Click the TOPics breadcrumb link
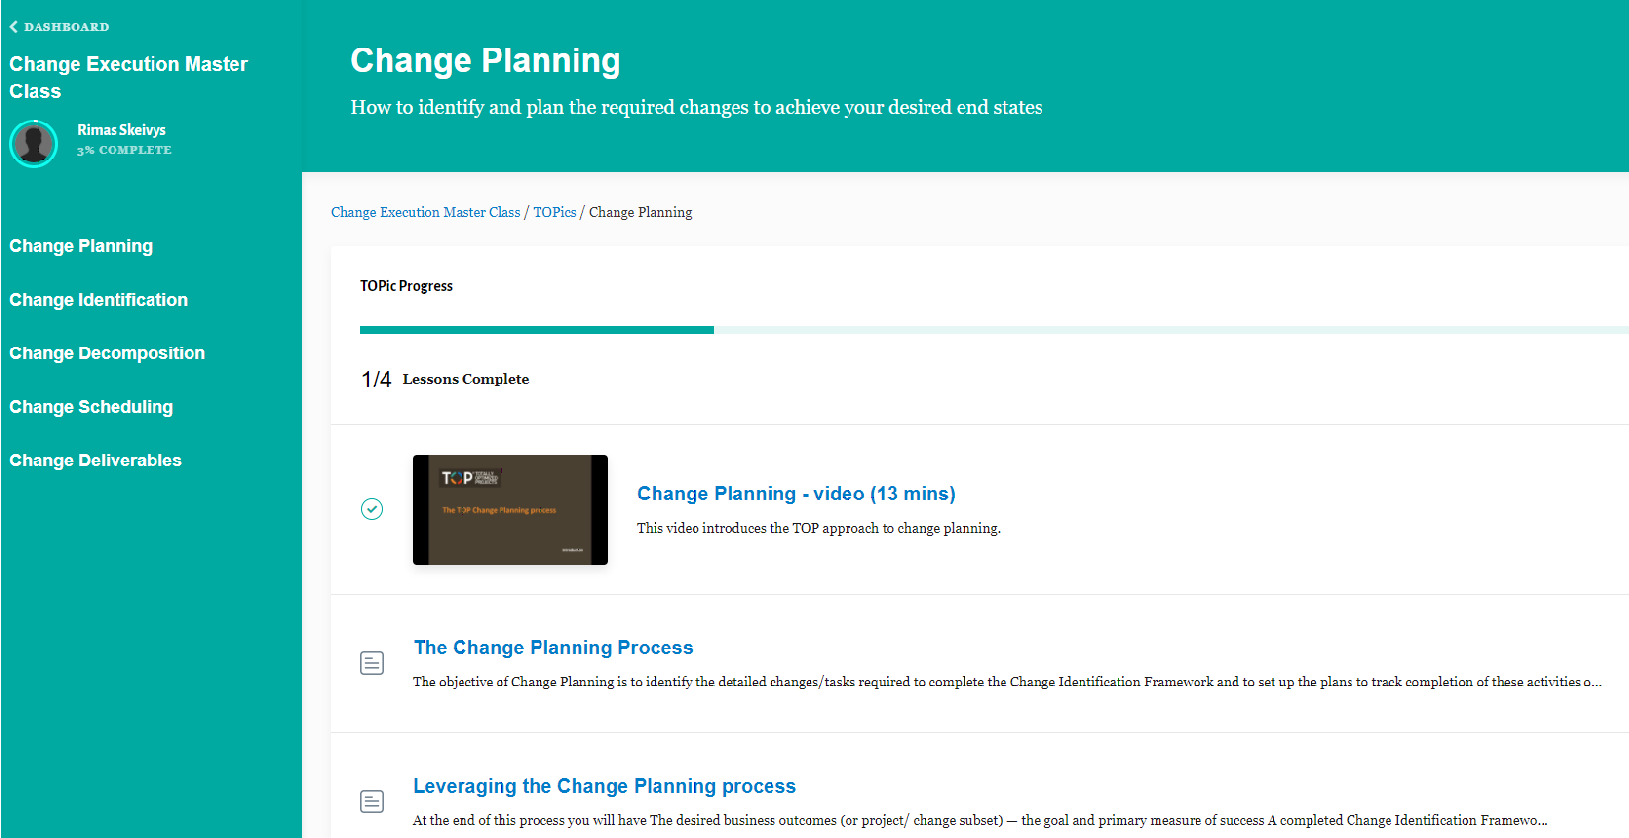Viewport: 1629px width, 838px height. [x=554, y=212]
